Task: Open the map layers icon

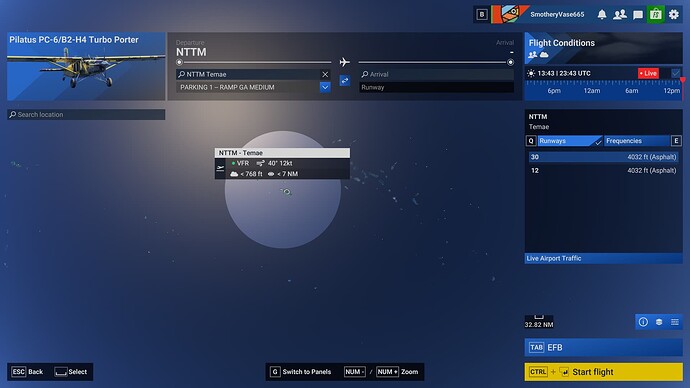Action: click(x=659, y=322)
